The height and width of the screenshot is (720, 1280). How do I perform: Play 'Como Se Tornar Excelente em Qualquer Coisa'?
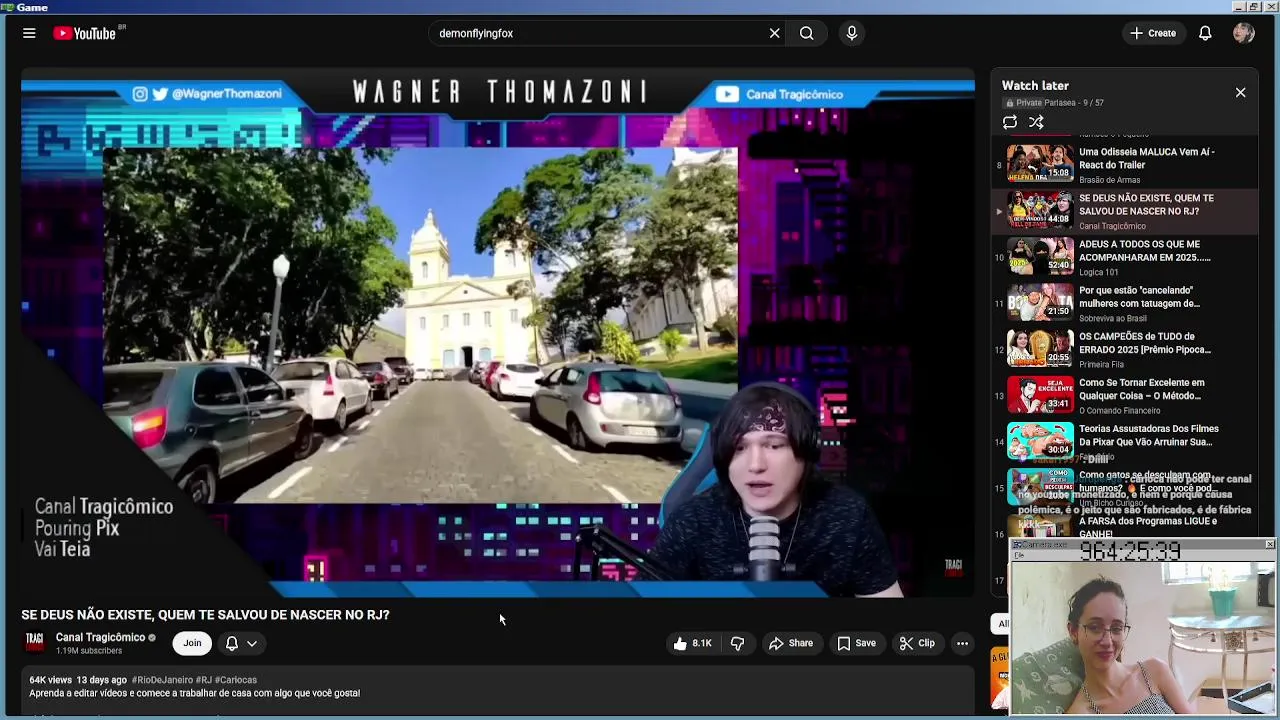coord(1141,389)
